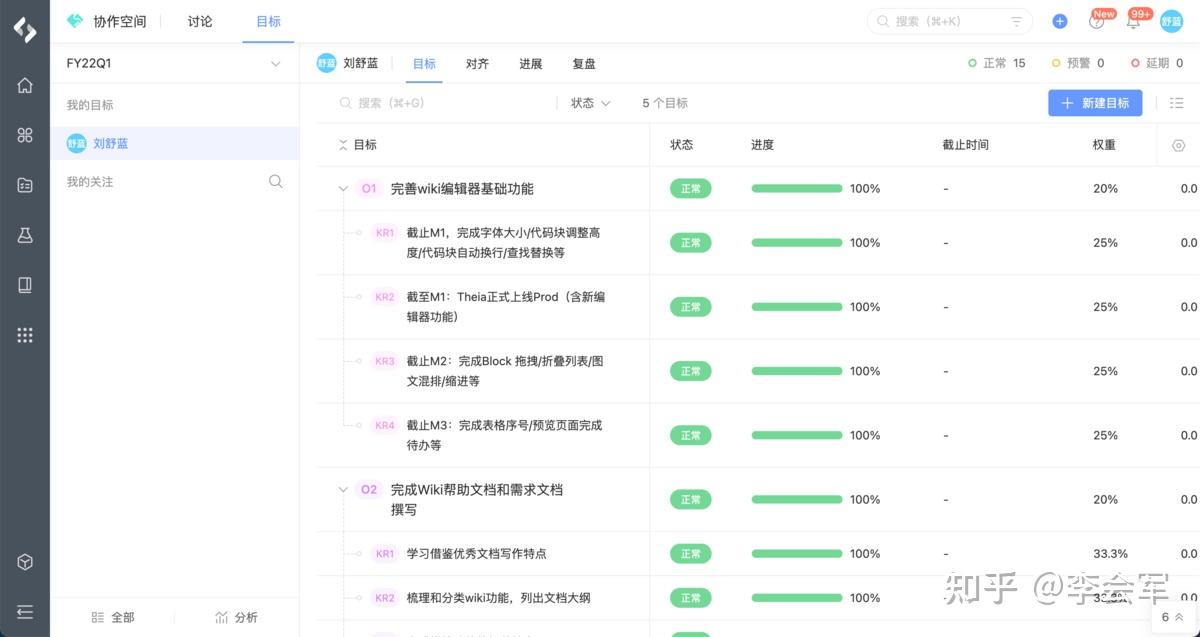Screen dimensions: 1200x637
Task: Open the book/wiki icon in left rail
Action: point(25,285)
